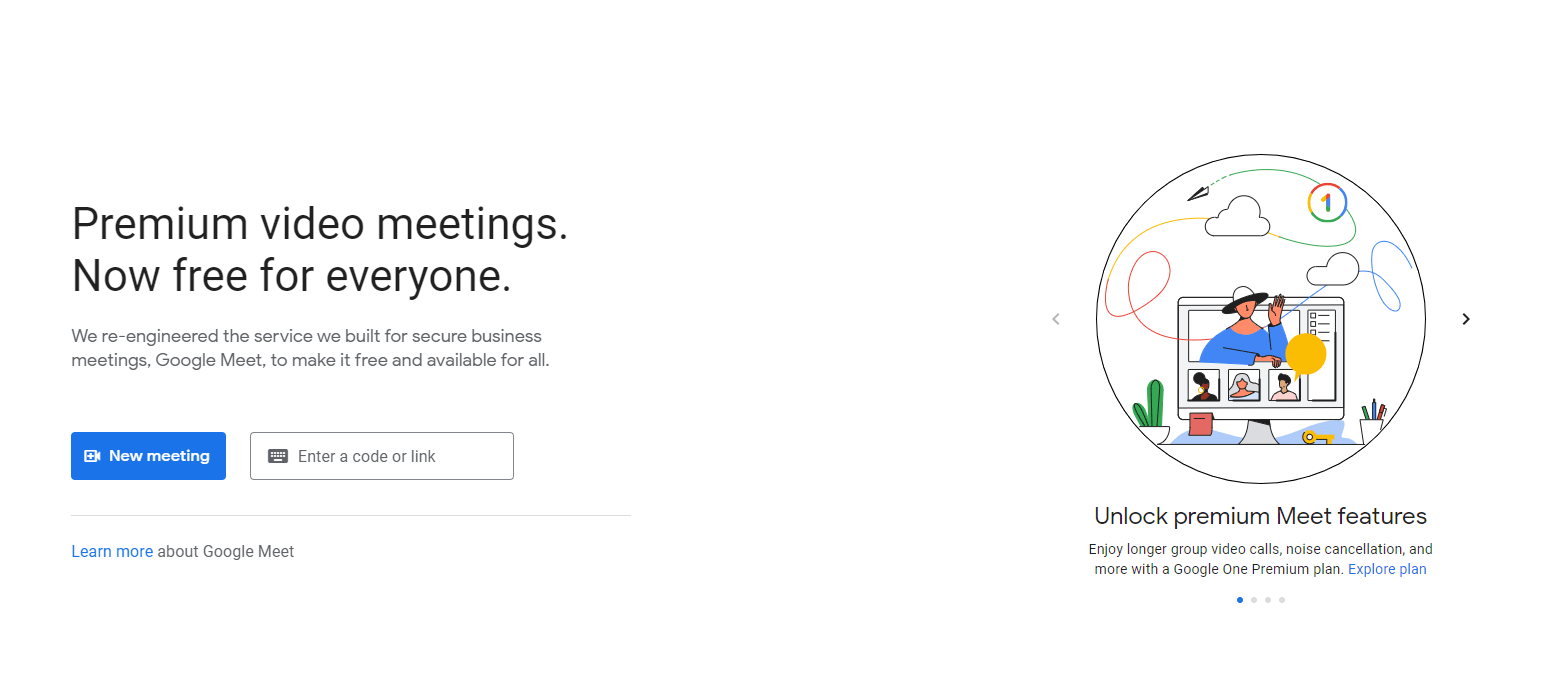Screen dimensions: 1550x700
Task: Click the video camera icon on New meeting button
Action: pos(90,455)
